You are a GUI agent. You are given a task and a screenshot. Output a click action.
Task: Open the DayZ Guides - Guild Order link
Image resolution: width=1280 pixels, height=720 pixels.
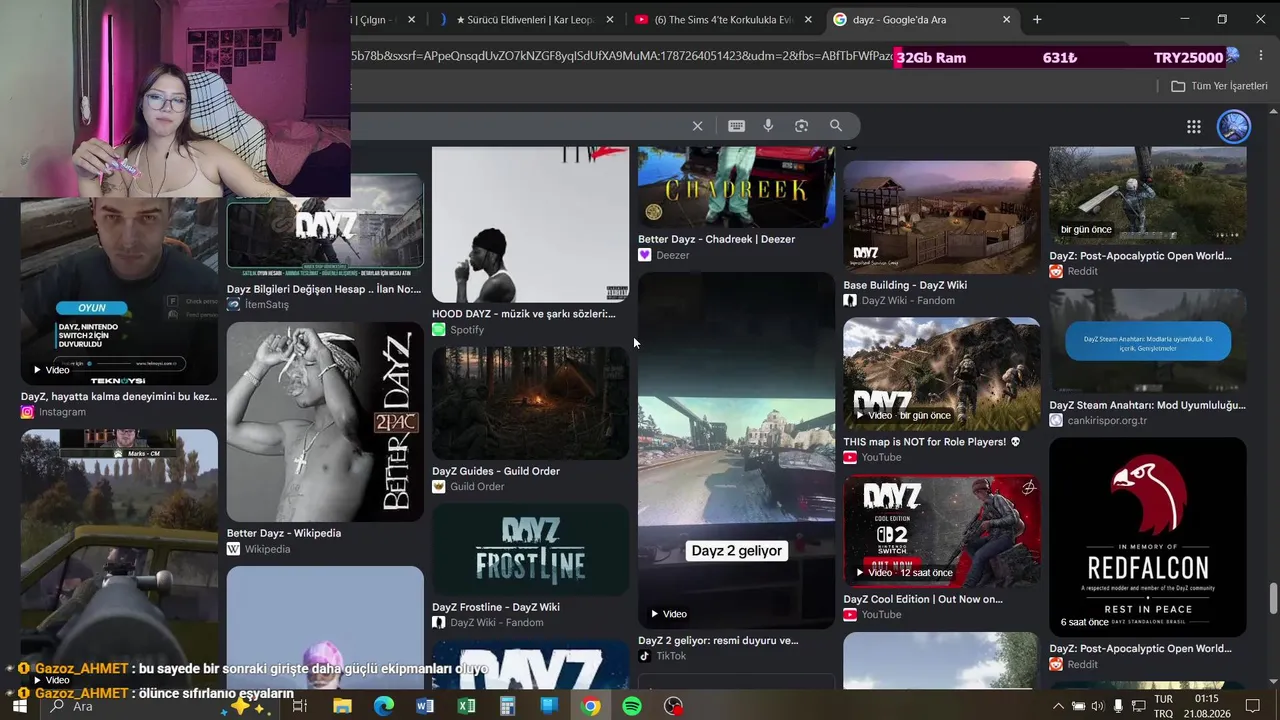click(x=496, y=471)
